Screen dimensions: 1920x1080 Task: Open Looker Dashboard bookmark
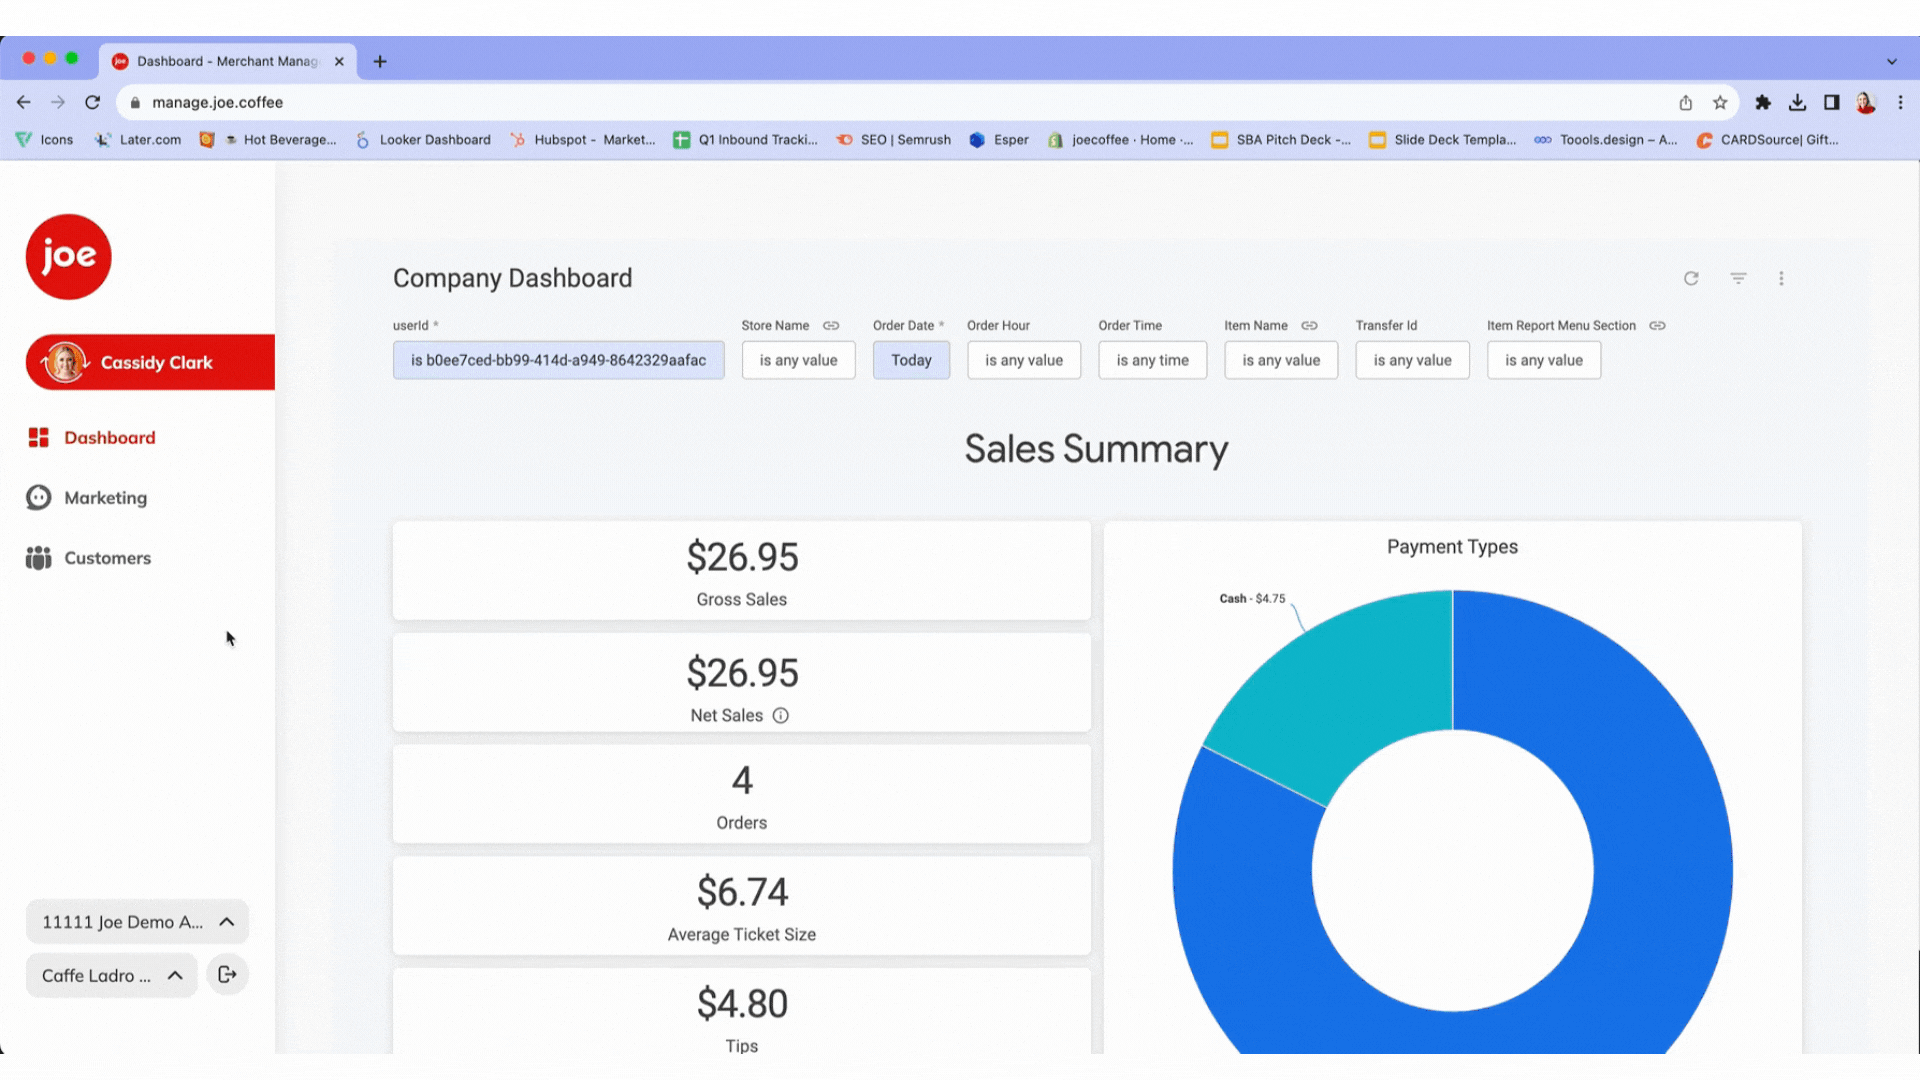[423, 140]
